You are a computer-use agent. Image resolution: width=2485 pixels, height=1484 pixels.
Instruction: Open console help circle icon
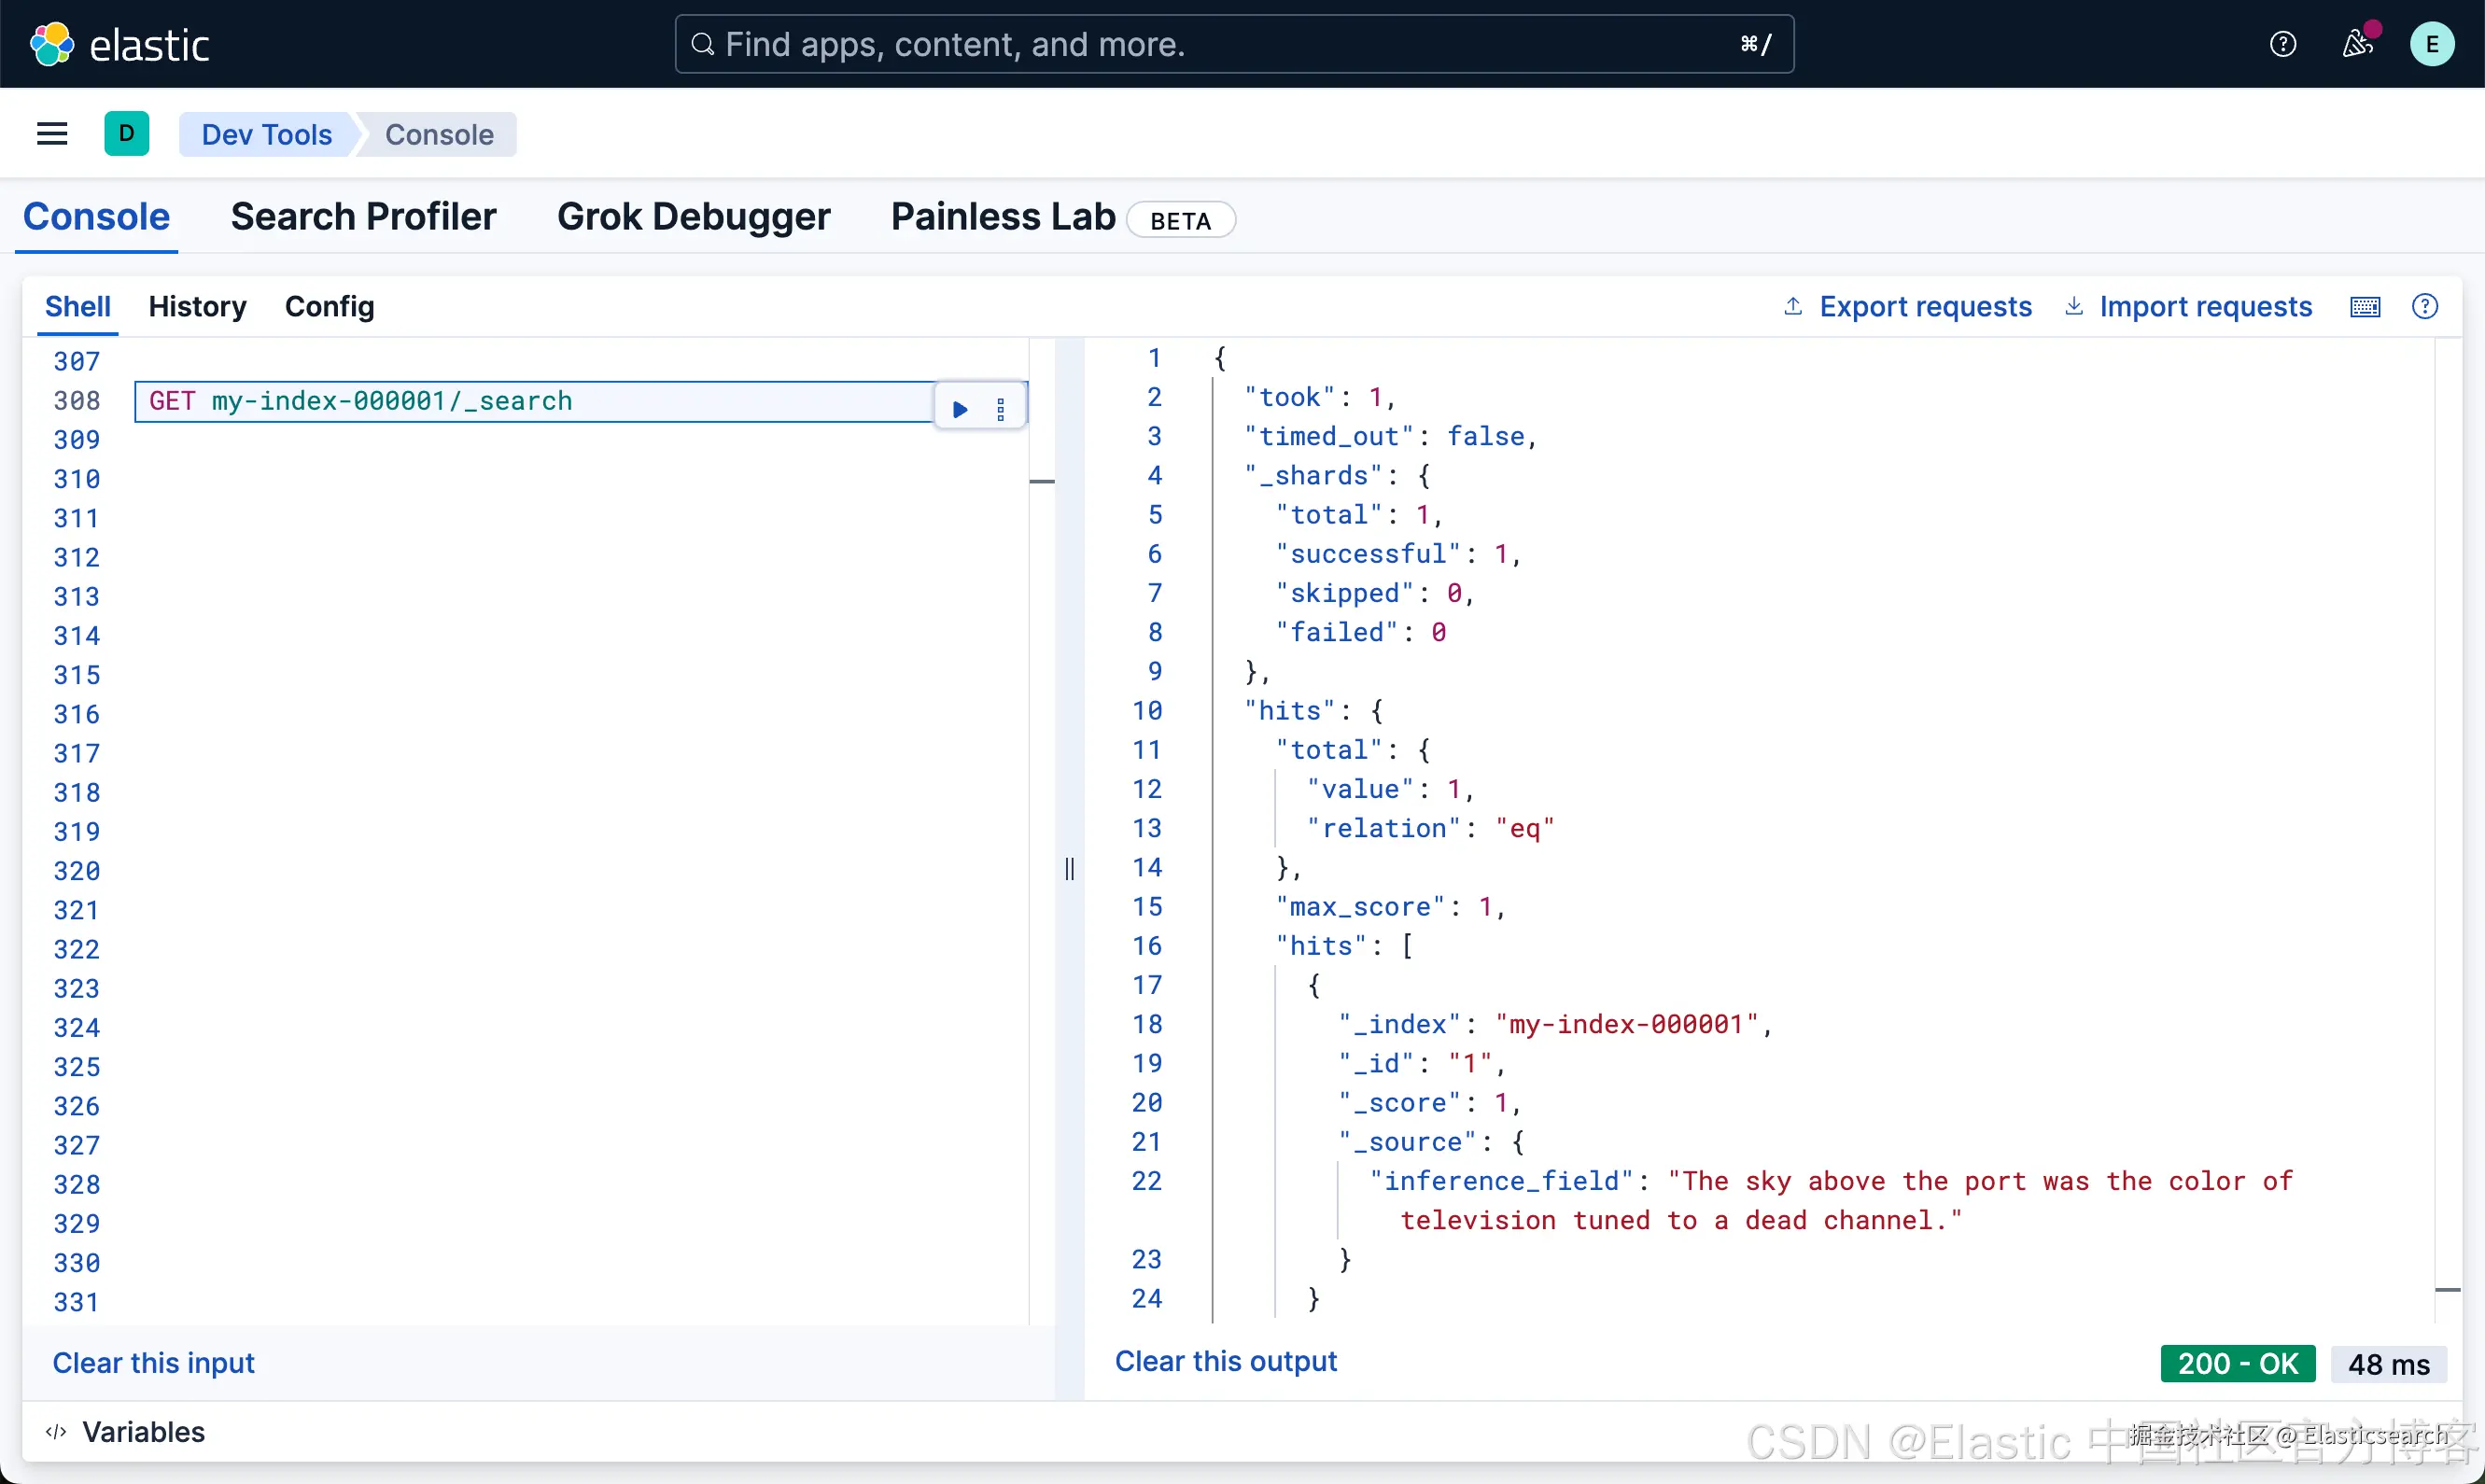(2425, 307)
